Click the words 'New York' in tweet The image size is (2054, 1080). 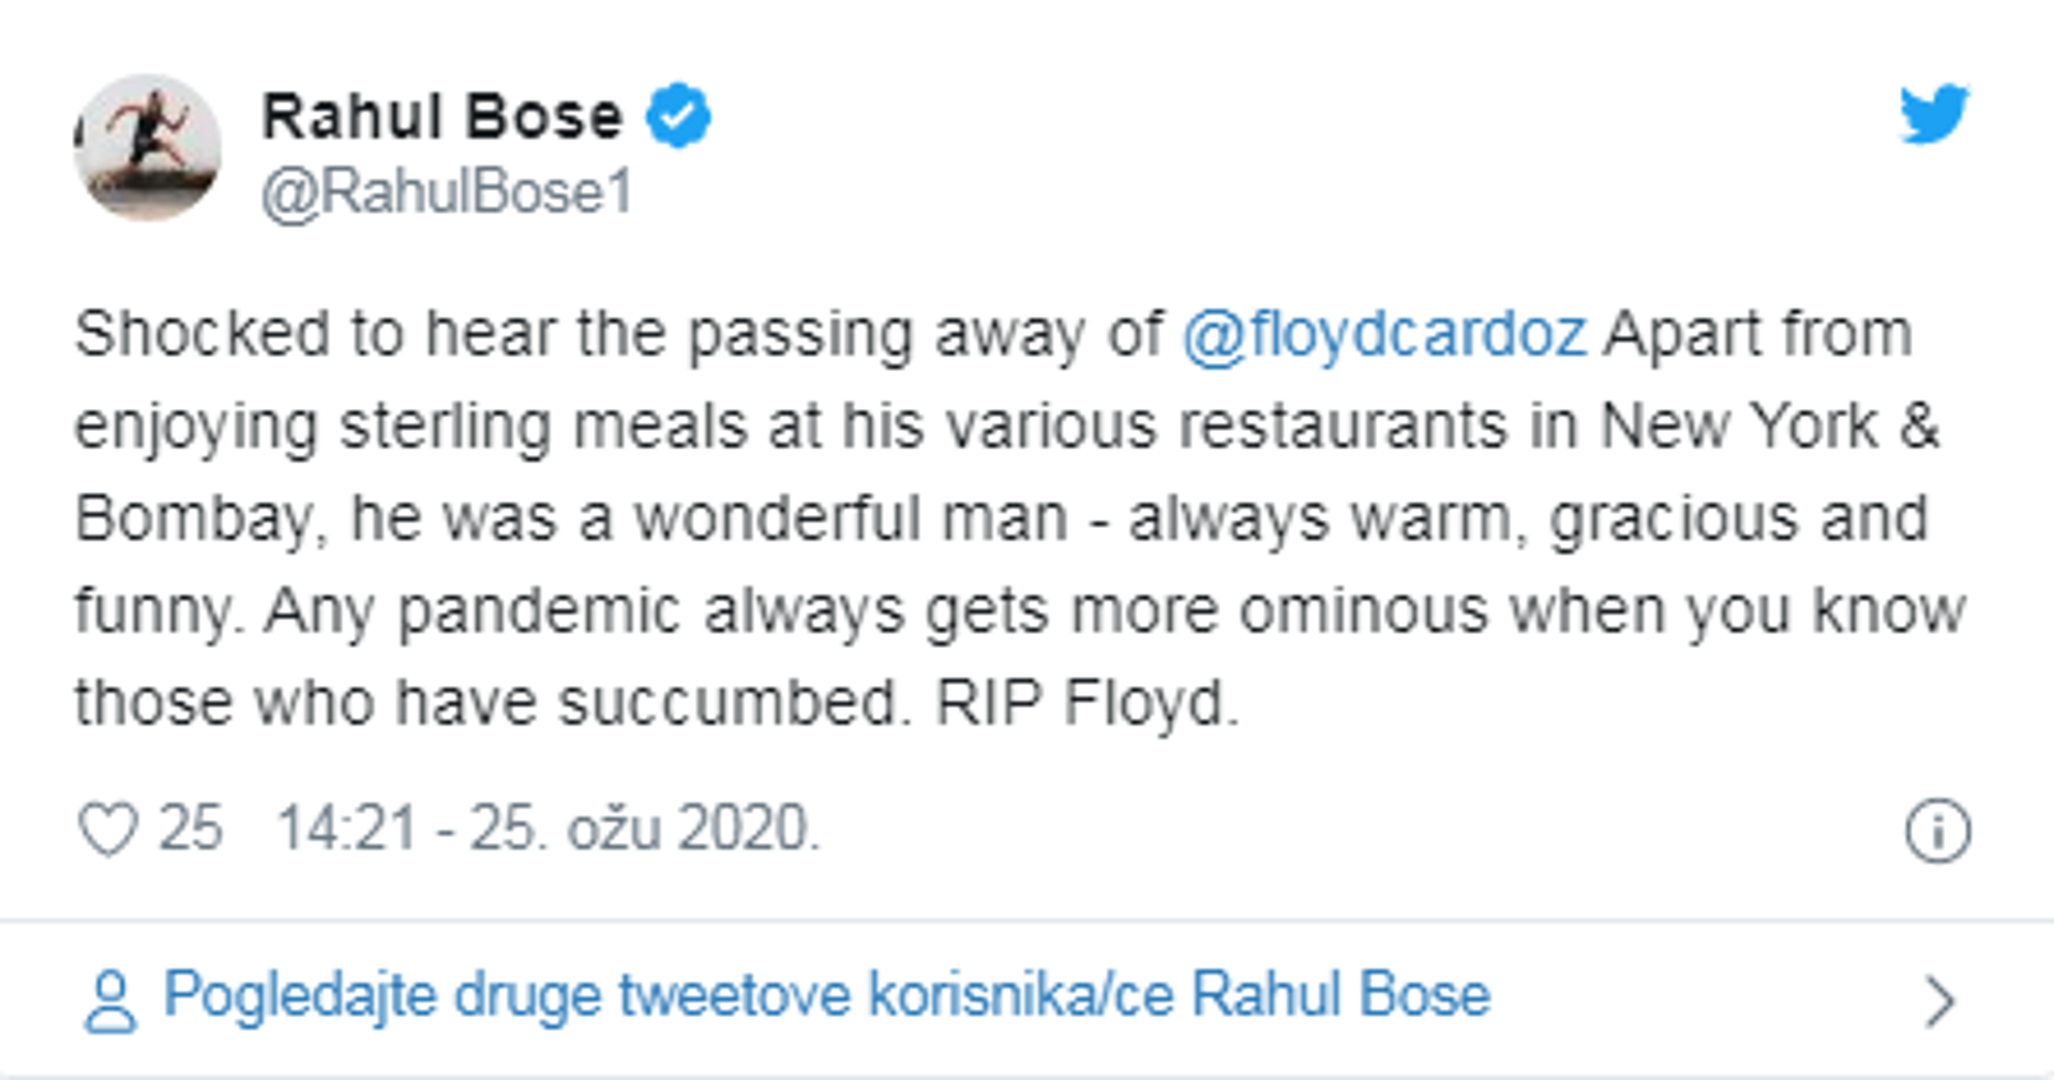(1739, 426)
